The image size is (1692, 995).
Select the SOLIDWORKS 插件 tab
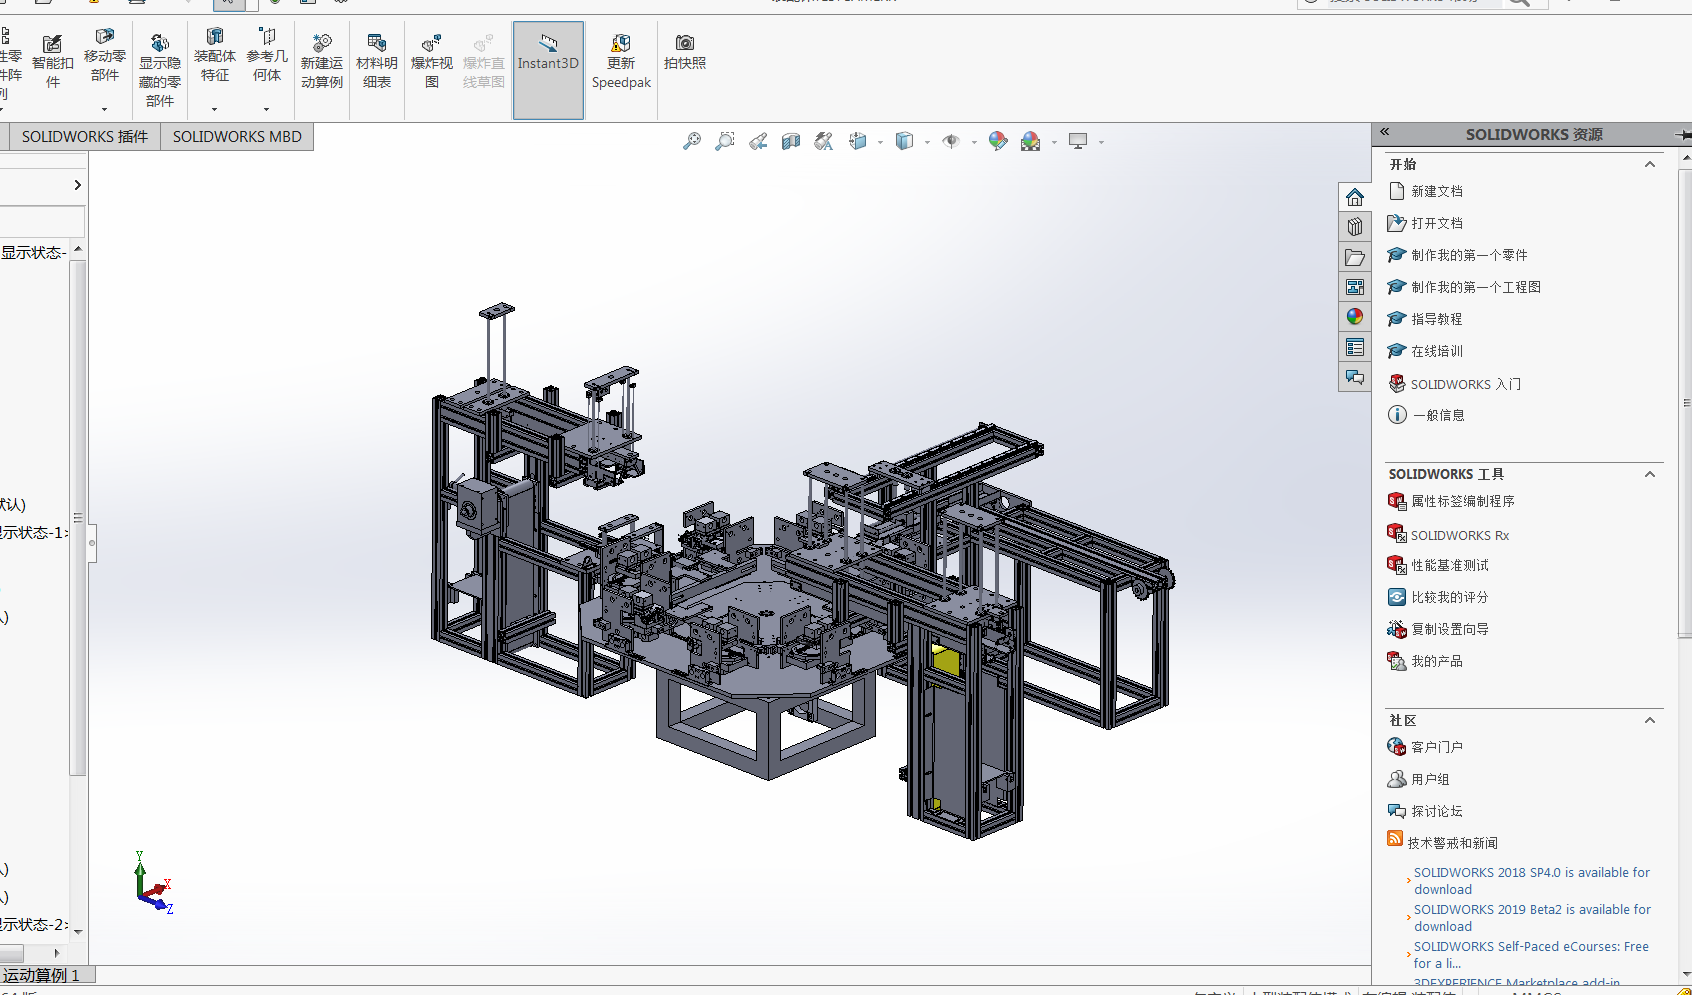coord(84,137)
